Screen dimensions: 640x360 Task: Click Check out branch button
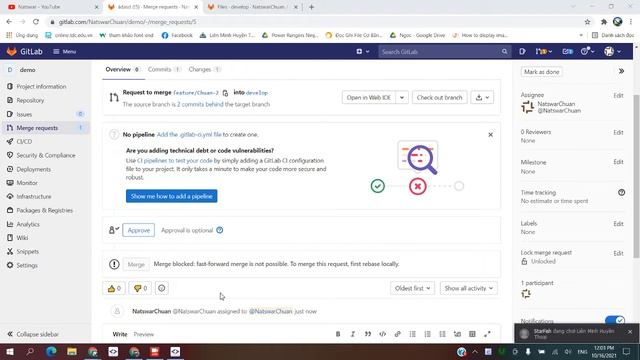coord(439,98)
